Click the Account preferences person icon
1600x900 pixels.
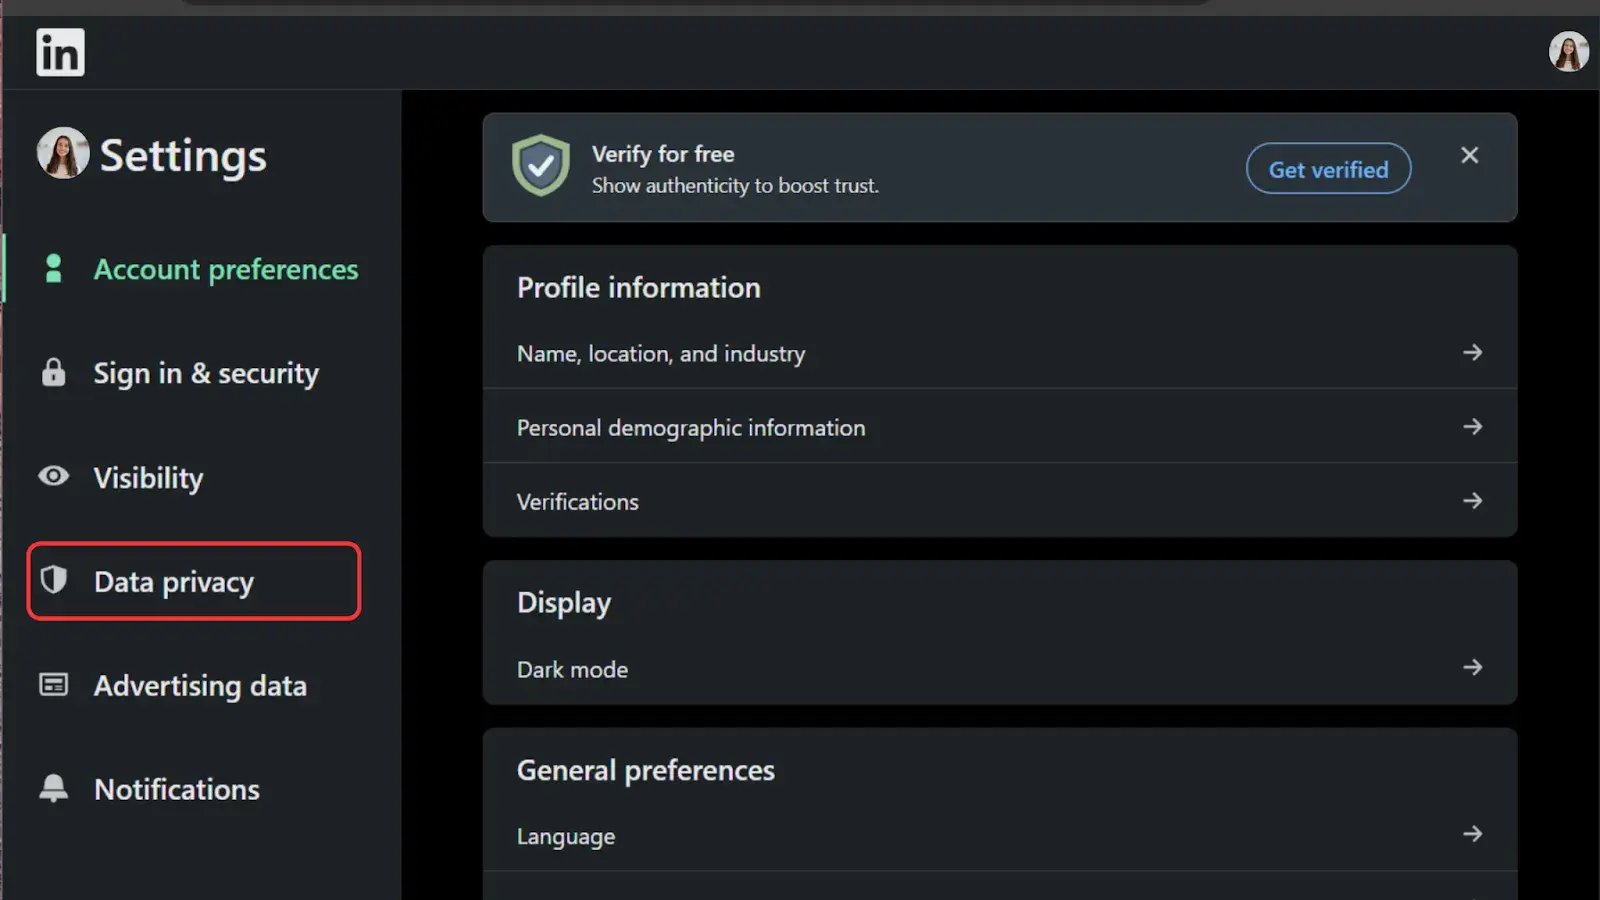(54, 269)
